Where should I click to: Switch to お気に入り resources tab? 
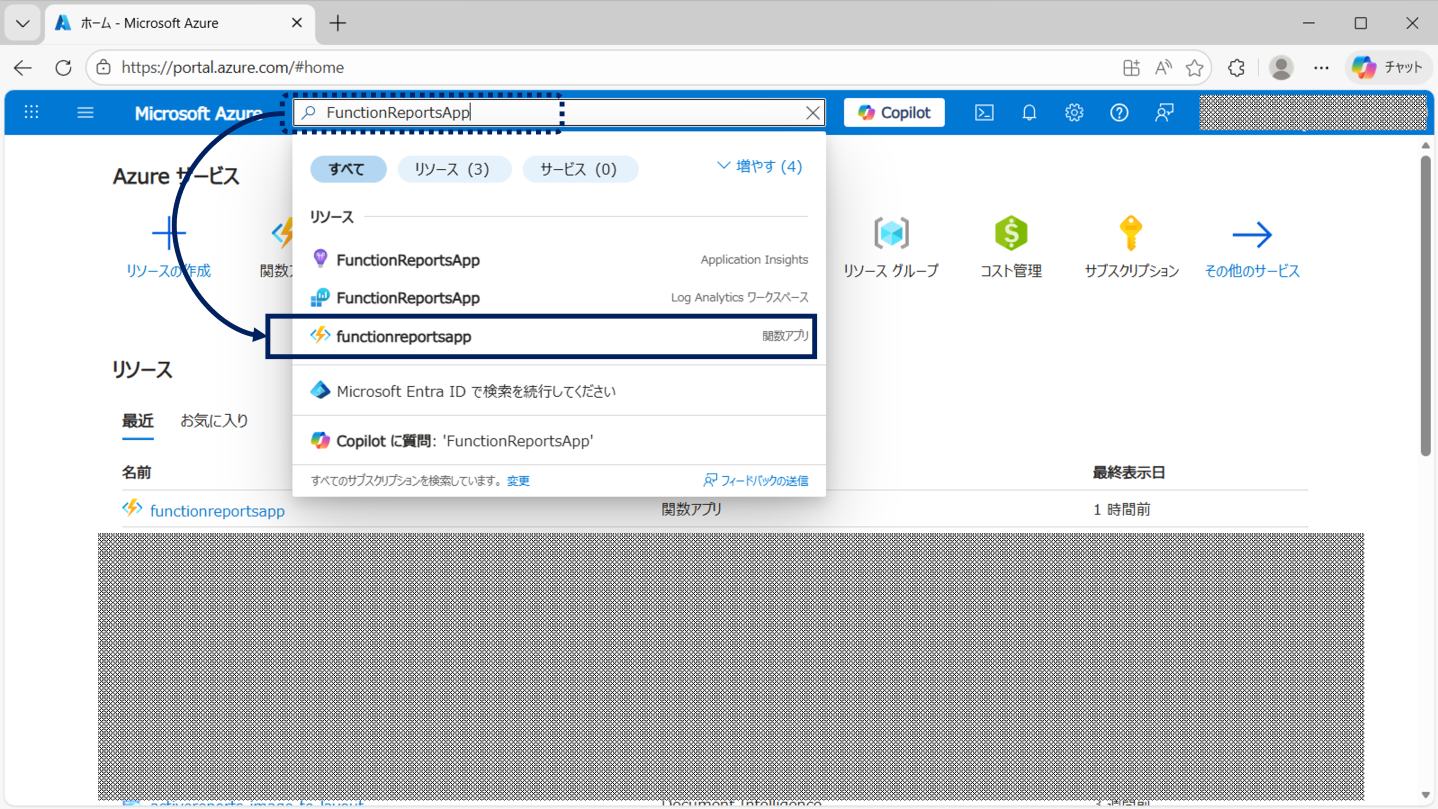click(214, 421)
